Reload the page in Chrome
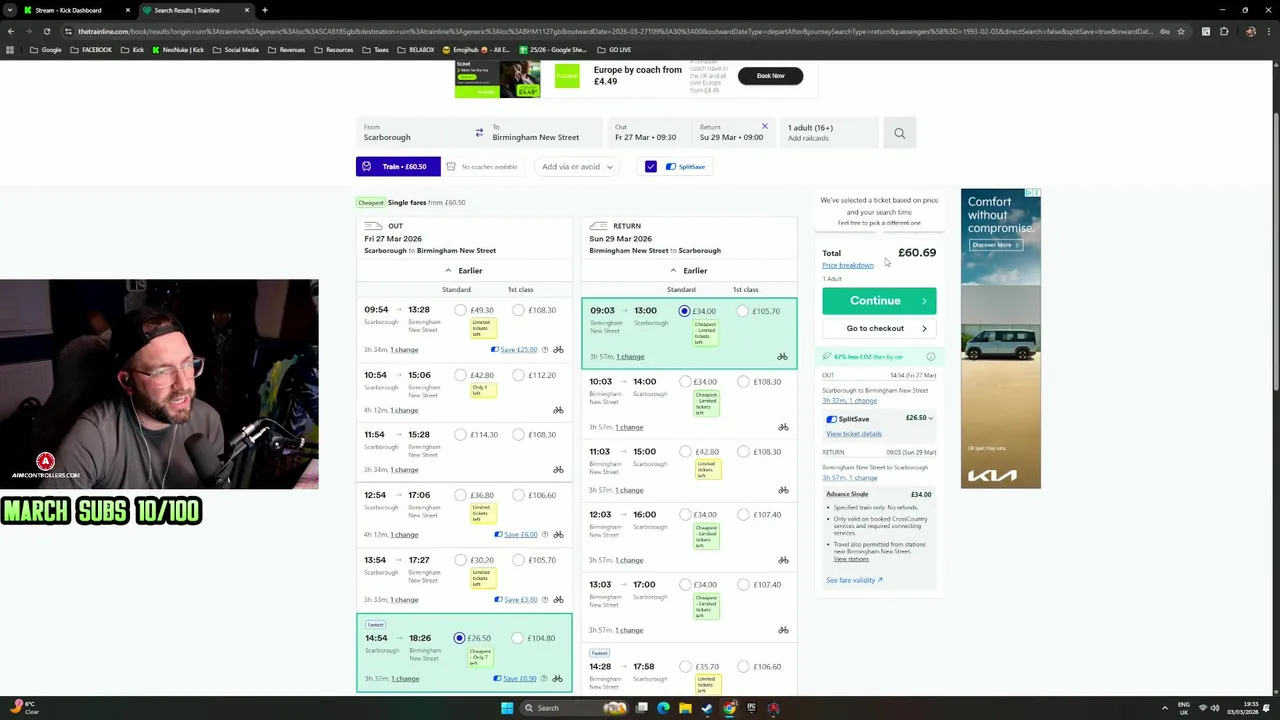The height and width of the screenshot is (720, 1280). click(x=46, y=31)
